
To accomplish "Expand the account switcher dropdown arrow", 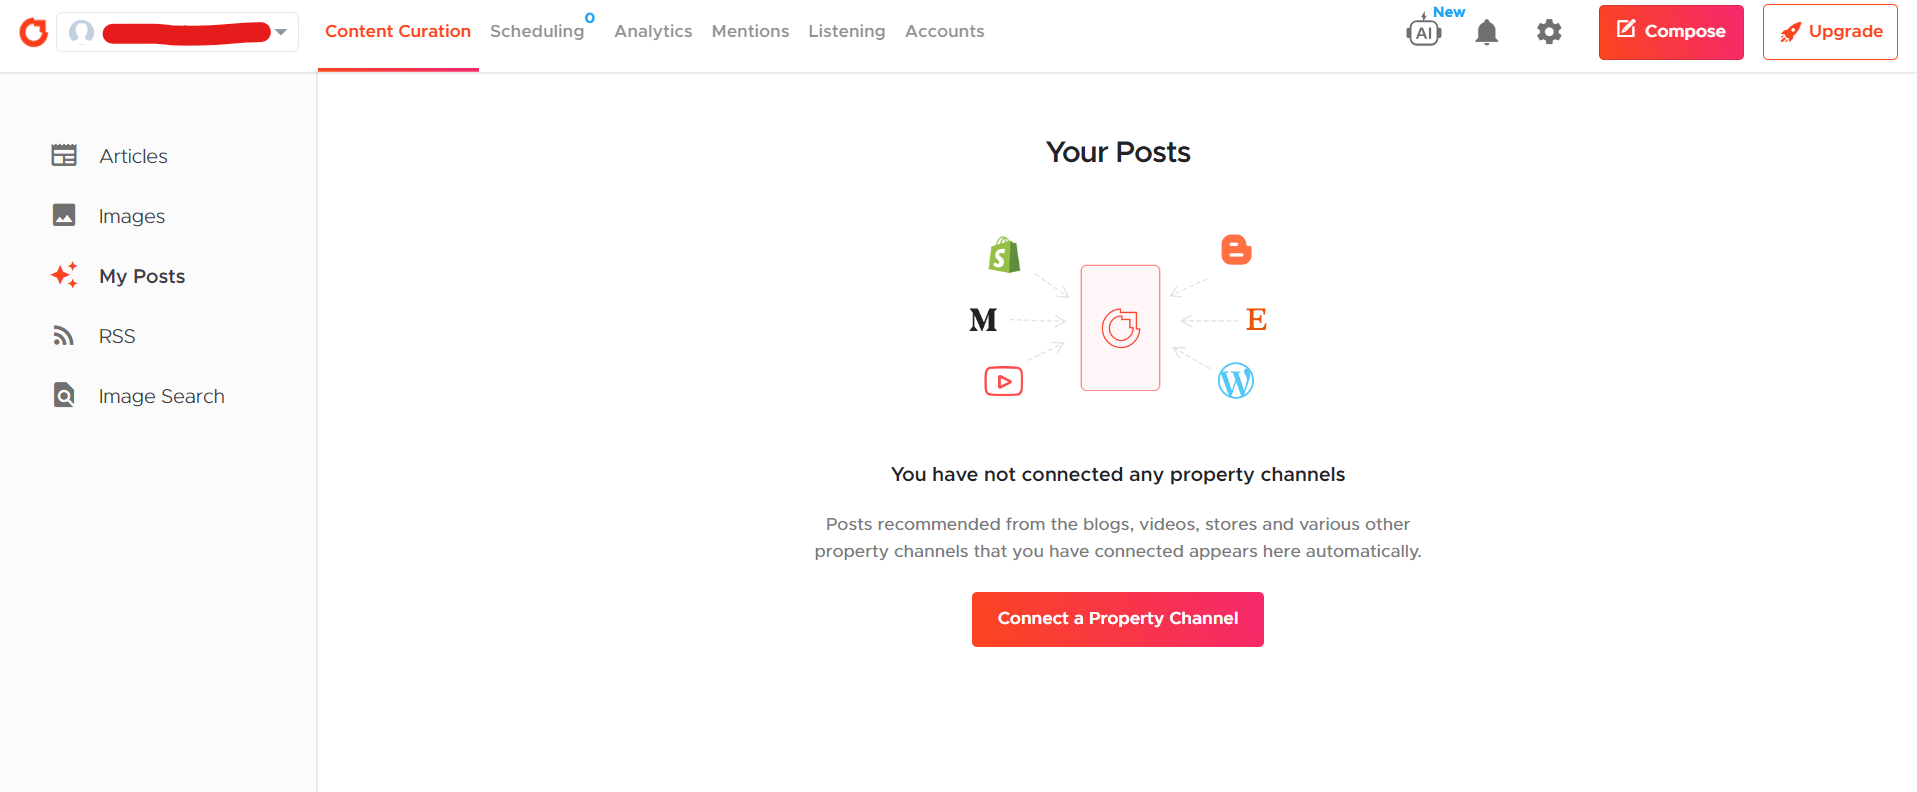I will point(282,32).
